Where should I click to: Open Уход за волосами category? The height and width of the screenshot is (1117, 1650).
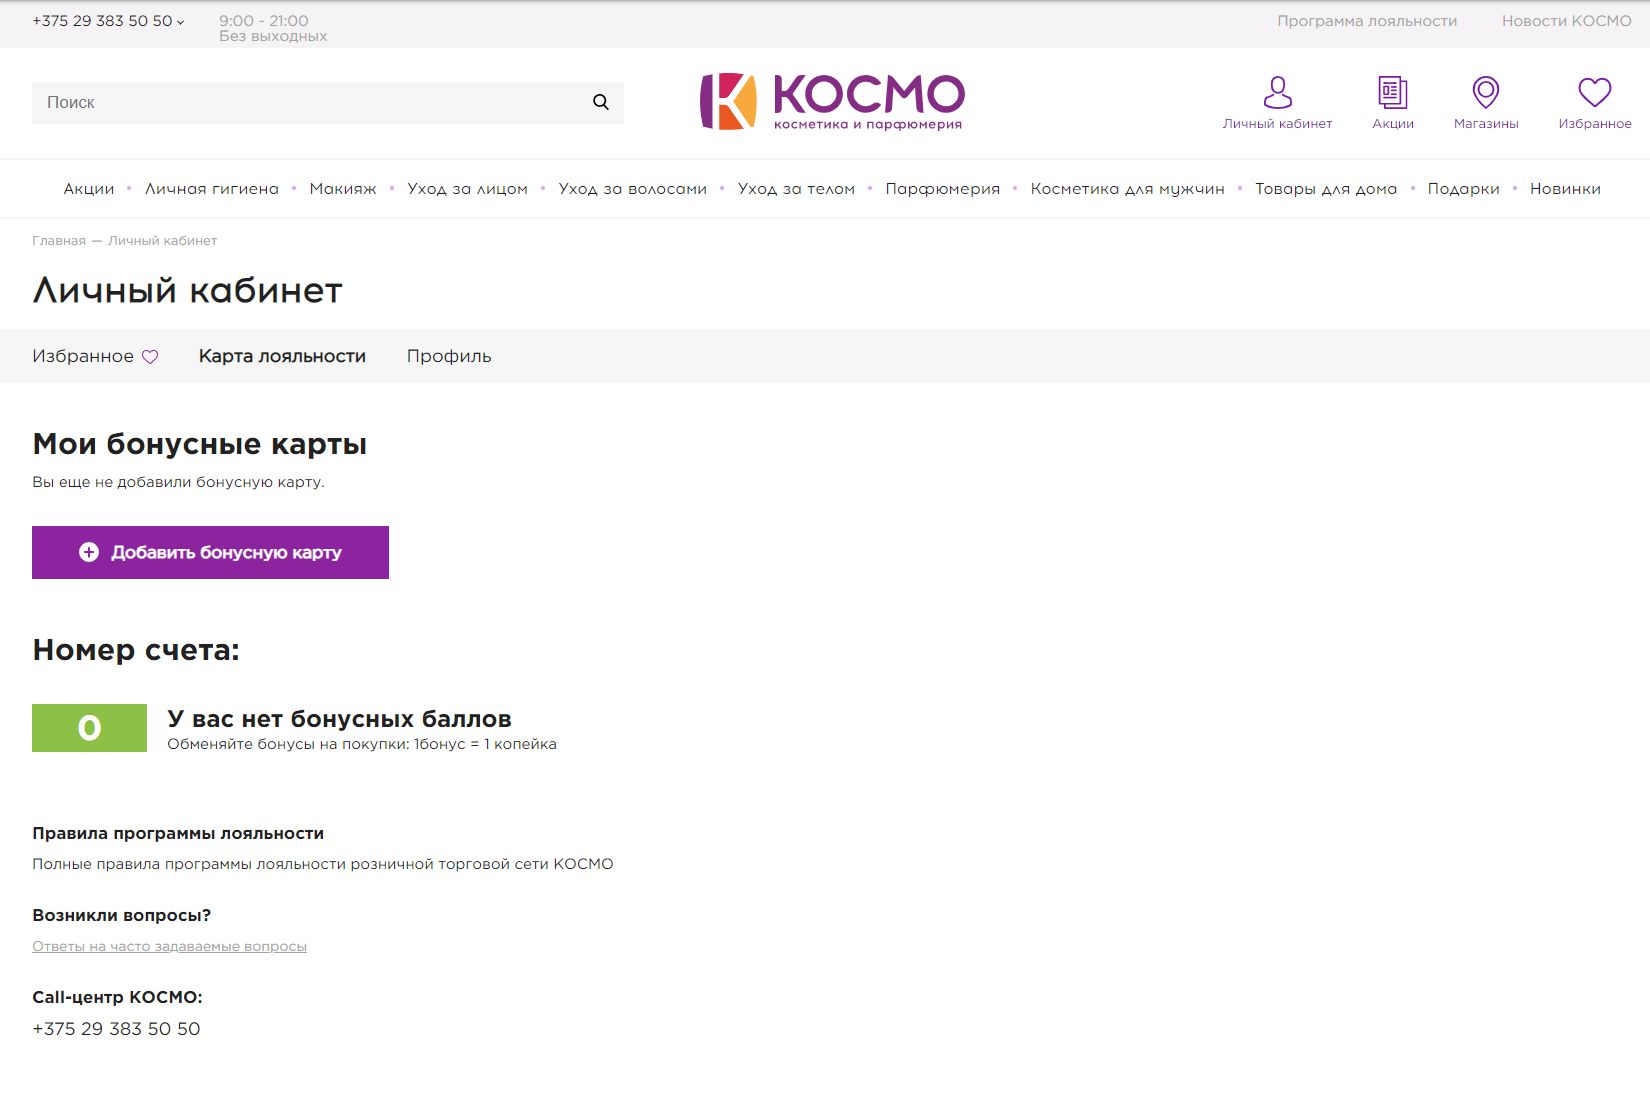point(632,188)
